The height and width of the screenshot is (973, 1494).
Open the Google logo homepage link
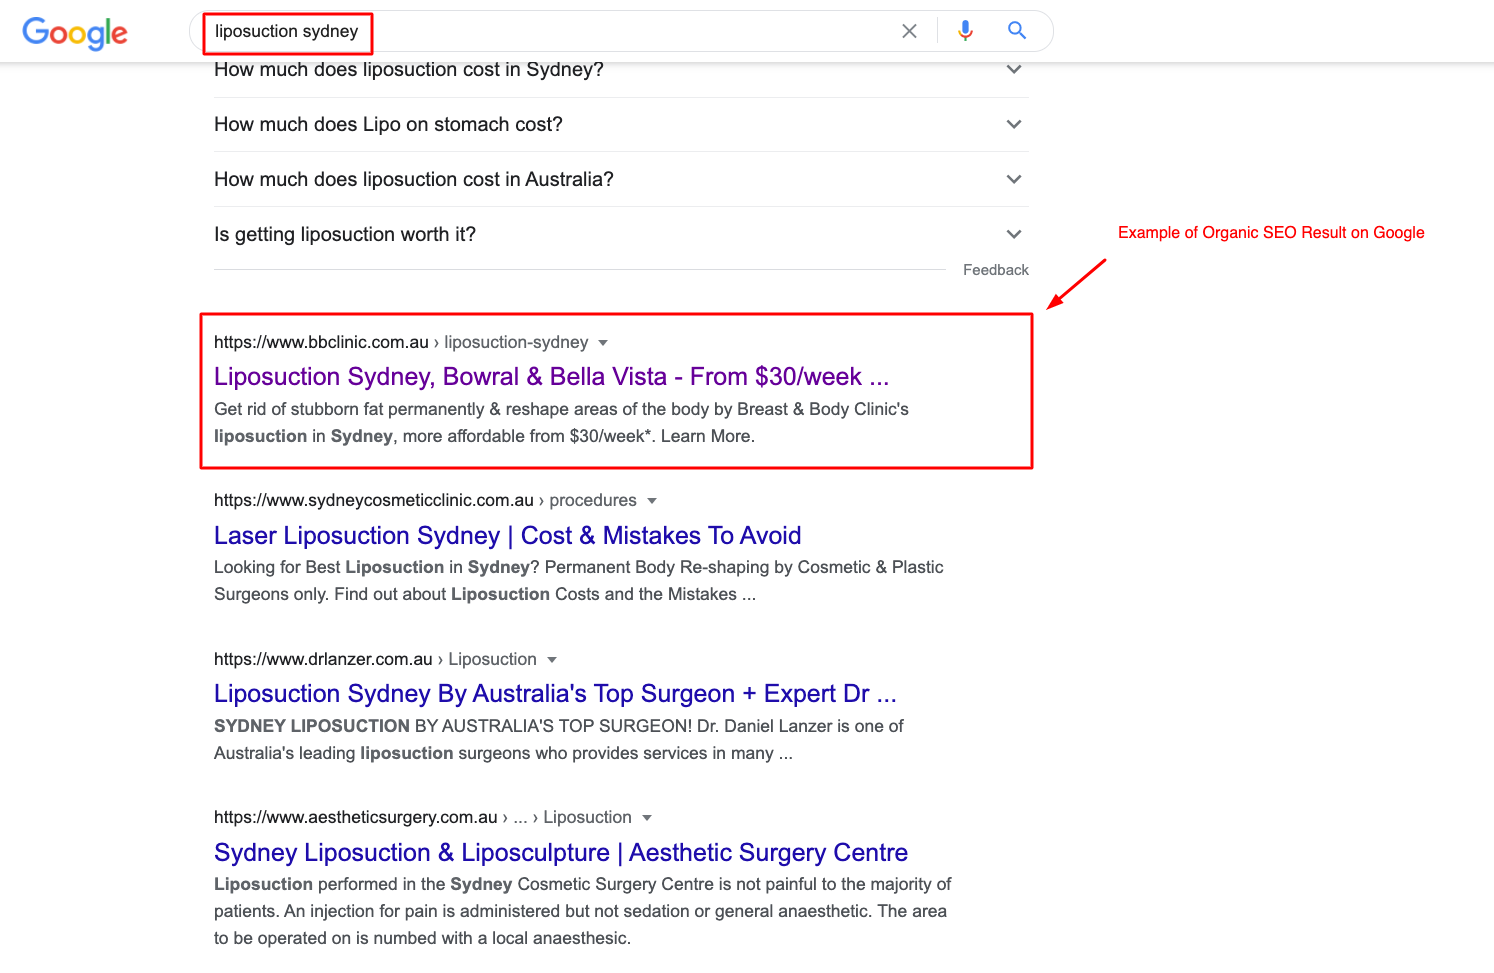(75, 32)
